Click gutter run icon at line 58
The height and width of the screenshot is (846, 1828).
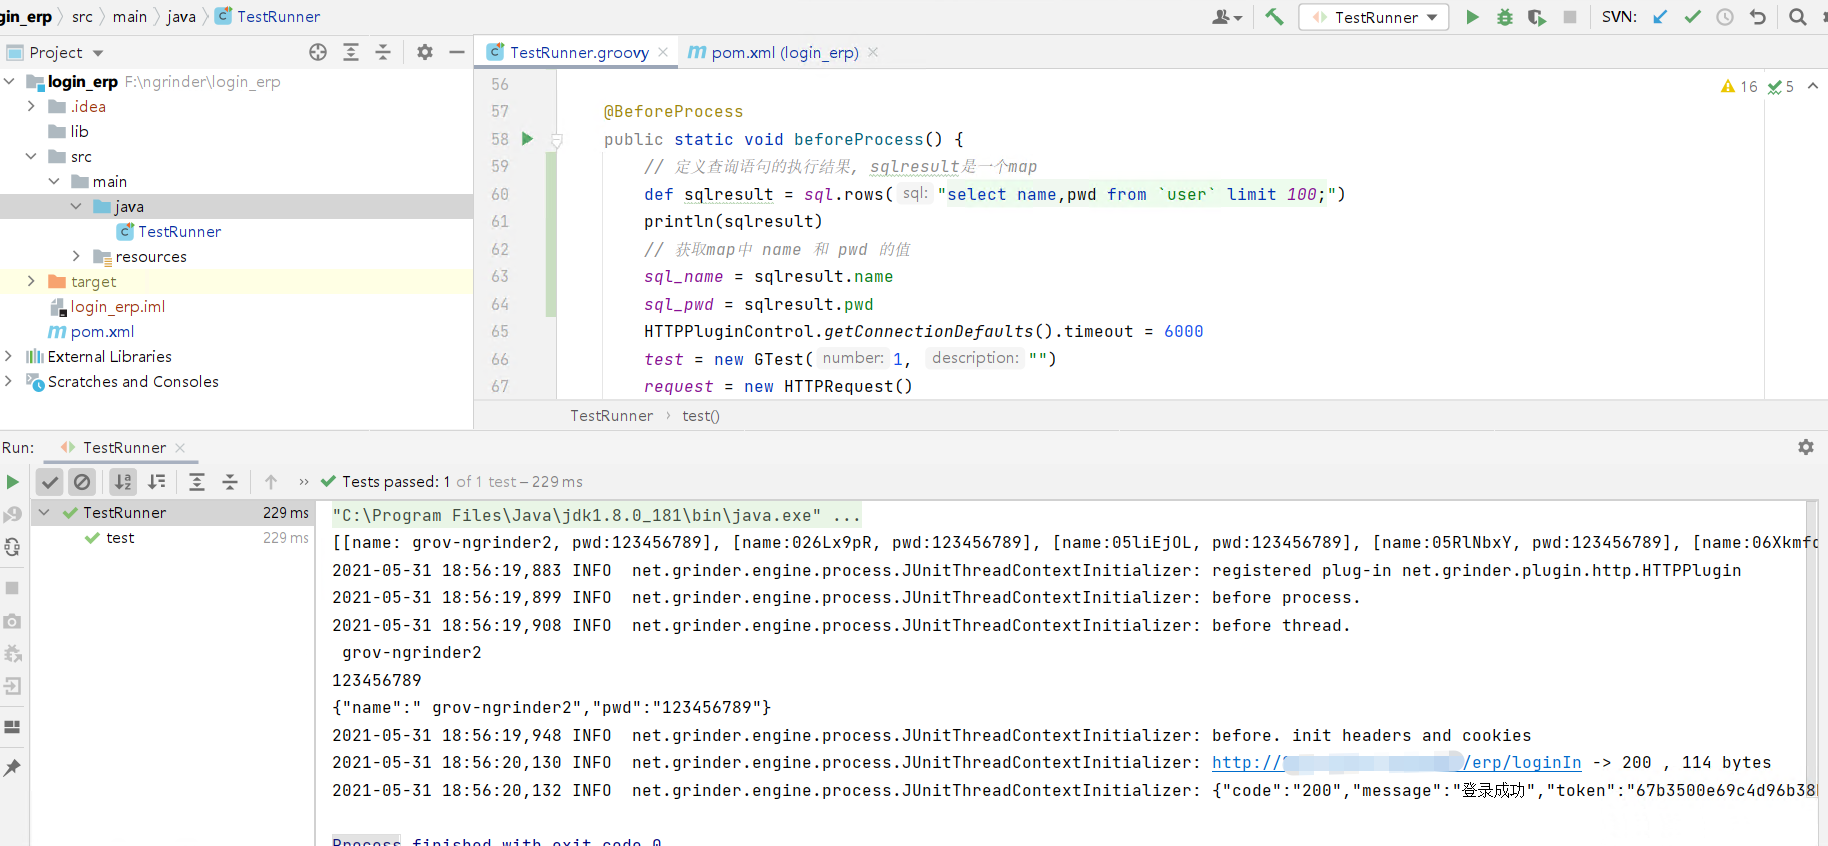(527, 139)
